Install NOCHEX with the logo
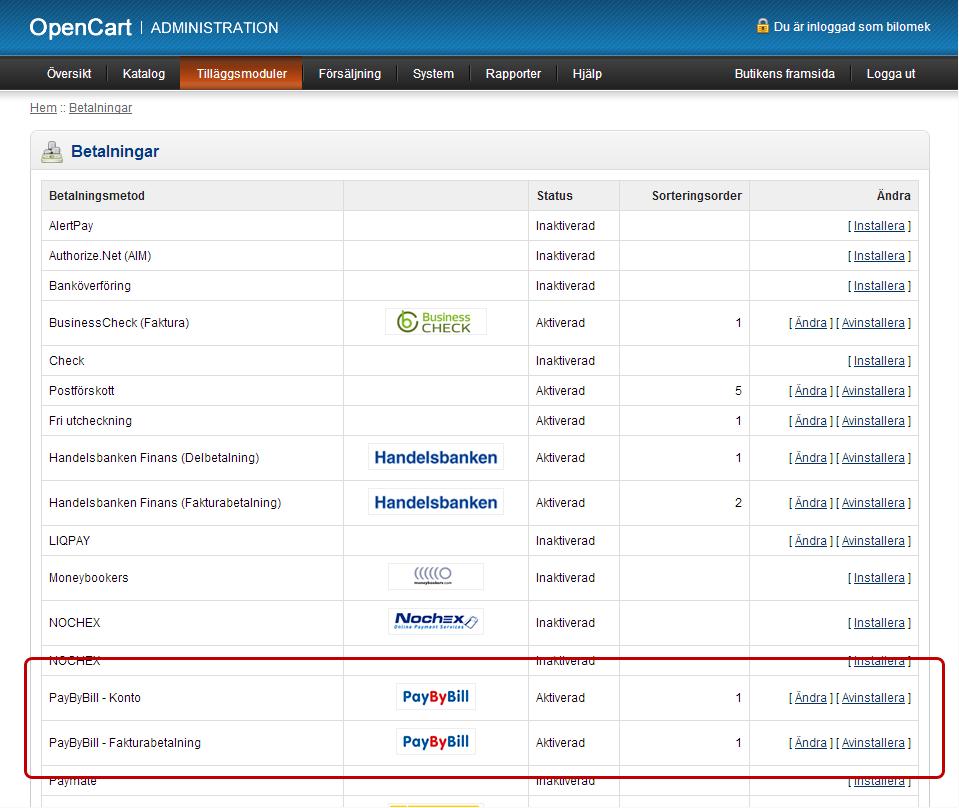 pyautogui.click(x=879, y=623)
